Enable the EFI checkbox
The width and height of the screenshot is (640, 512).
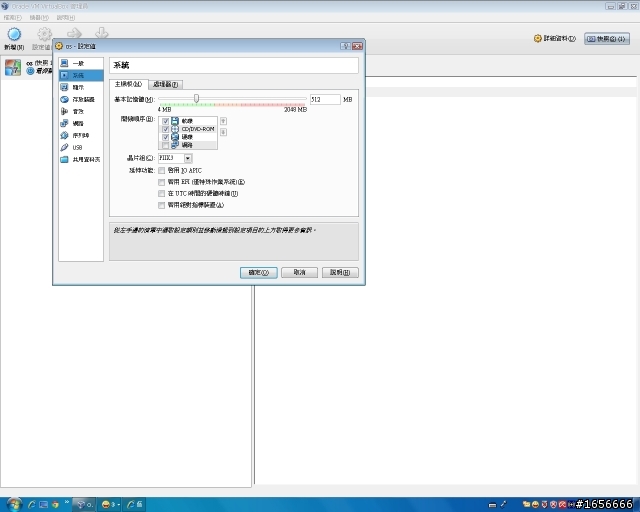tap(162, 182)
